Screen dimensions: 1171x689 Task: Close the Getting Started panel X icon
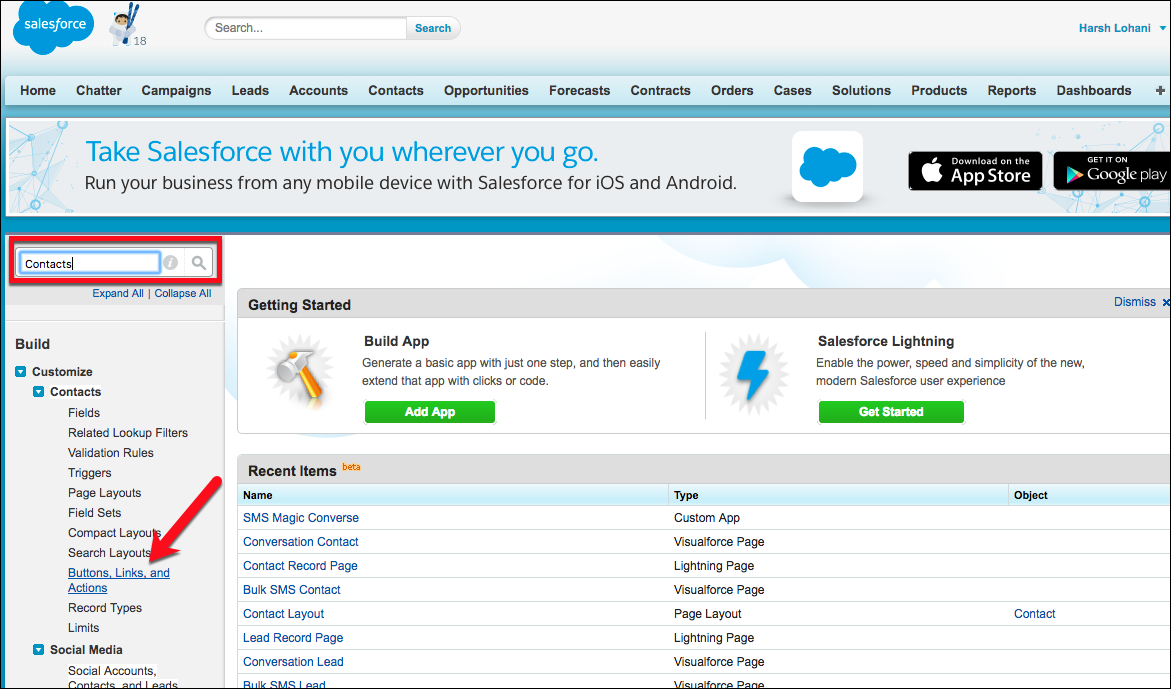pos(1166,302)
